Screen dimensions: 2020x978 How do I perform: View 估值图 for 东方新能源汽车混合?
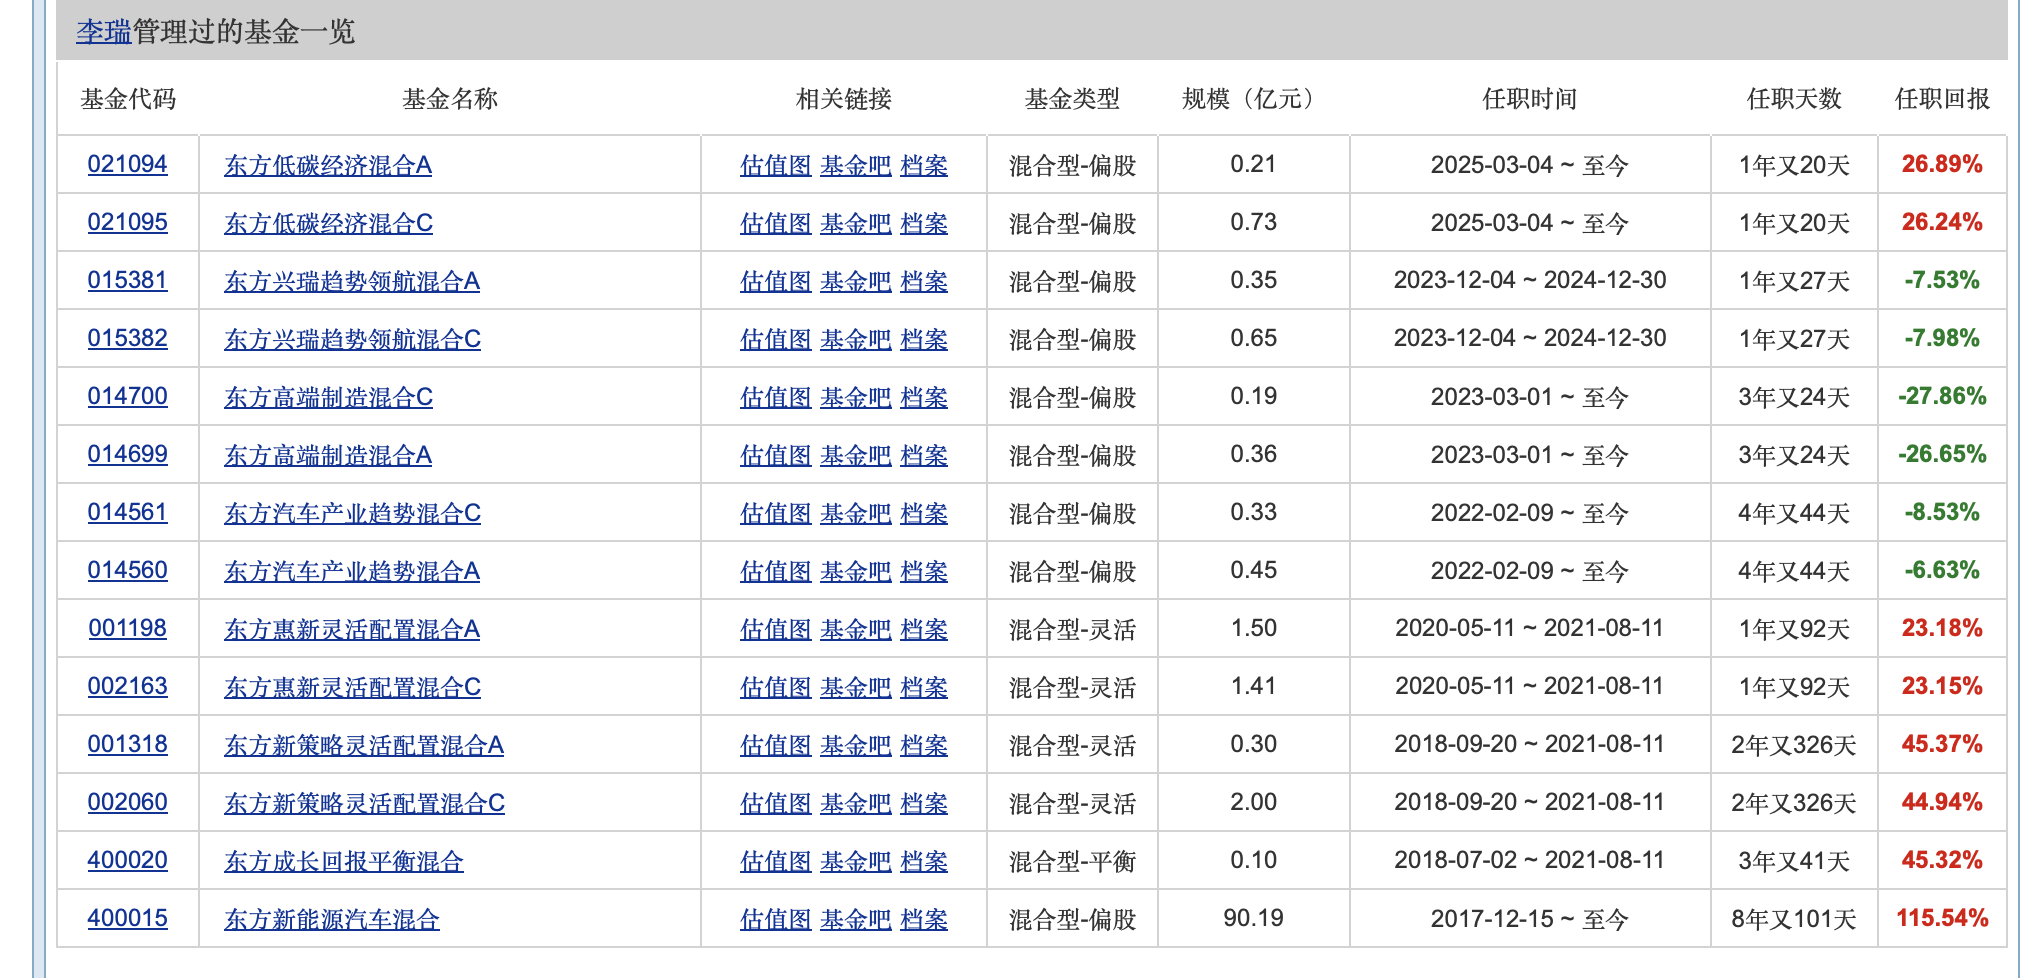pyautogui.click(x=775, y=919)
